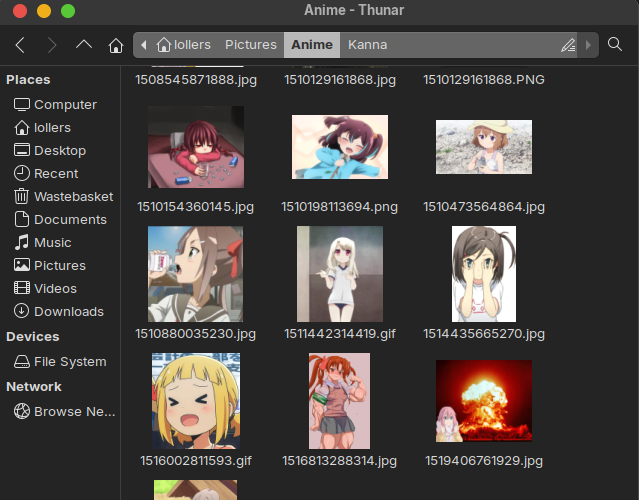Open the home folder via toolbar house icon
Image resolution: width=639 pixels, height=500 pixels.
click(x=116, y=45)
